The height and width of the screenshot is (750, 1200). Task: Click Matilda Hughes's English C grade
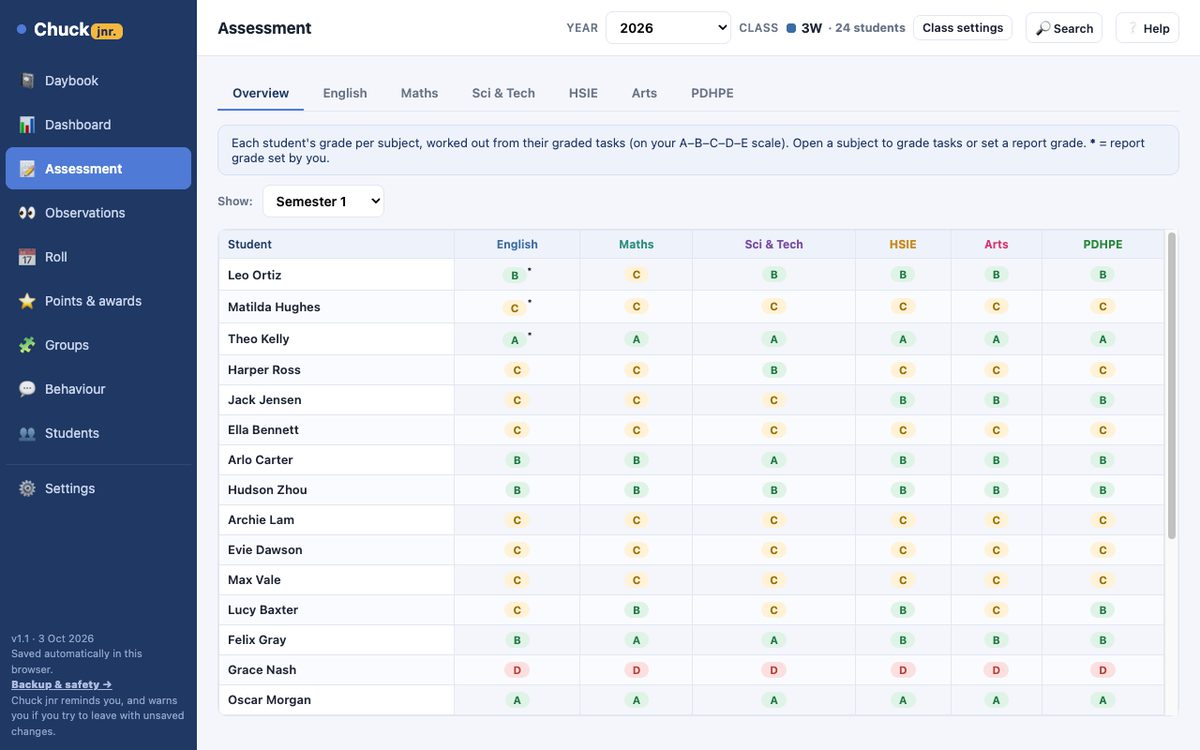[x=515, y=308]
